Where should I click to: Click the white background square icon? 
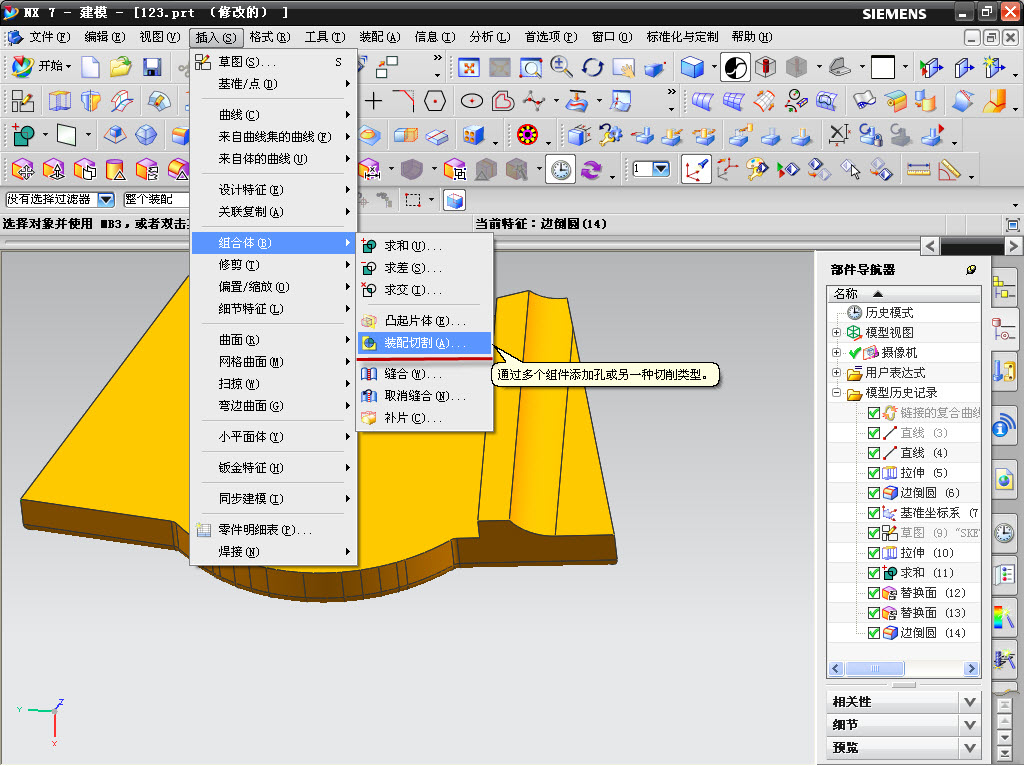point(882,67)
